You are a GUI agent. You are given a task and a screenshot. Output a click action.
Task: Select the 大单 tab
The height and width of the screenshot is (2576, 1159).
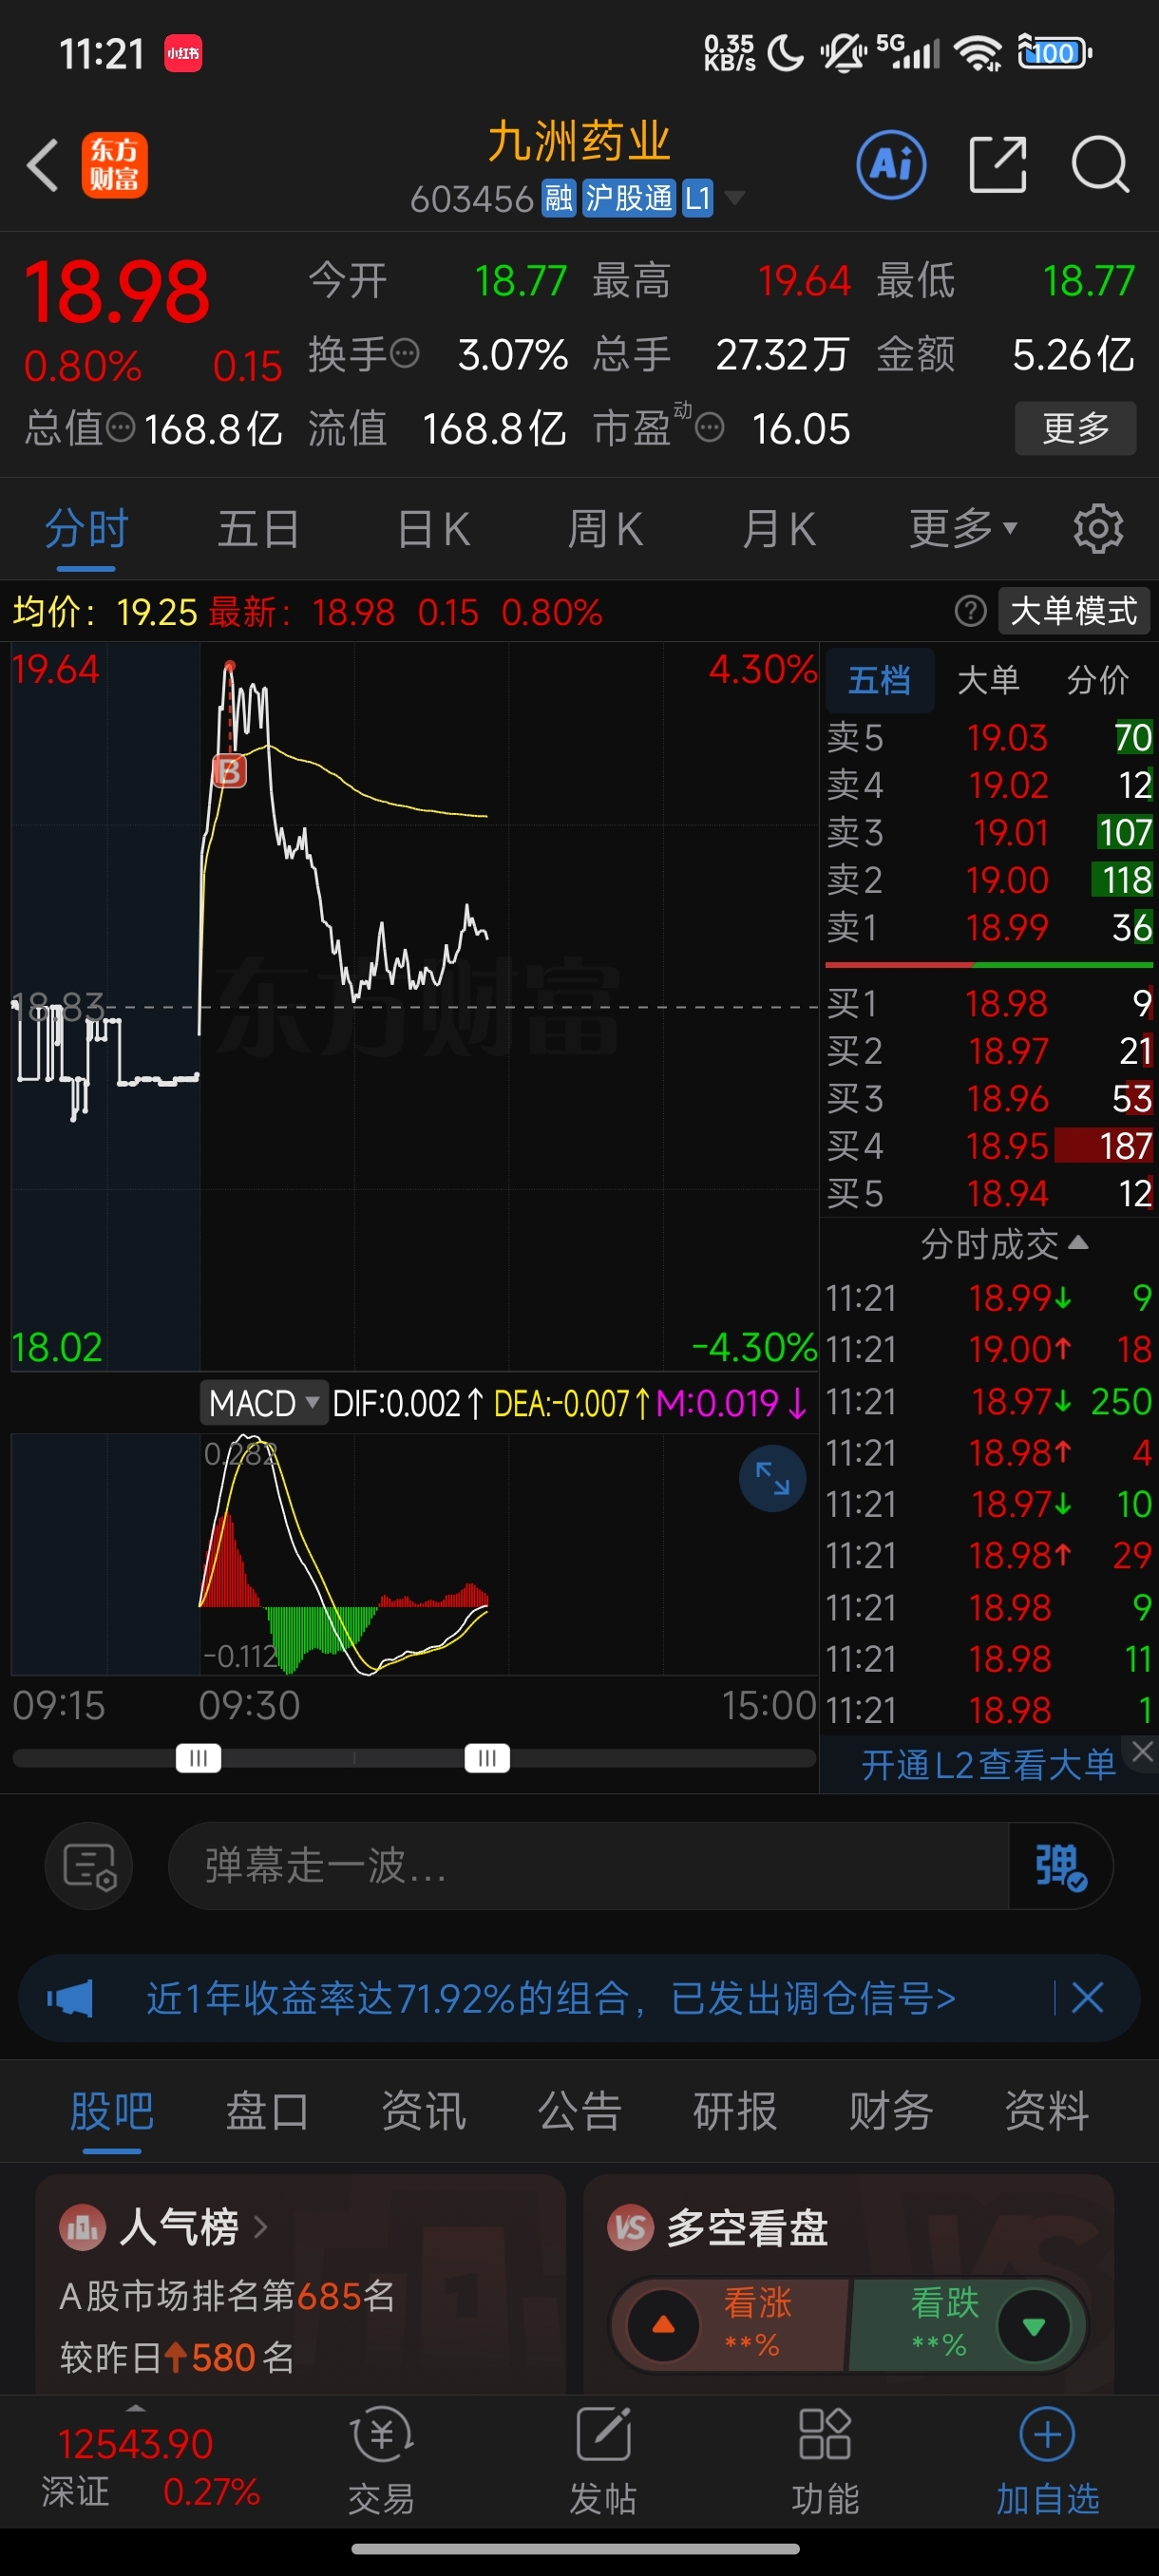click(988, 680)
